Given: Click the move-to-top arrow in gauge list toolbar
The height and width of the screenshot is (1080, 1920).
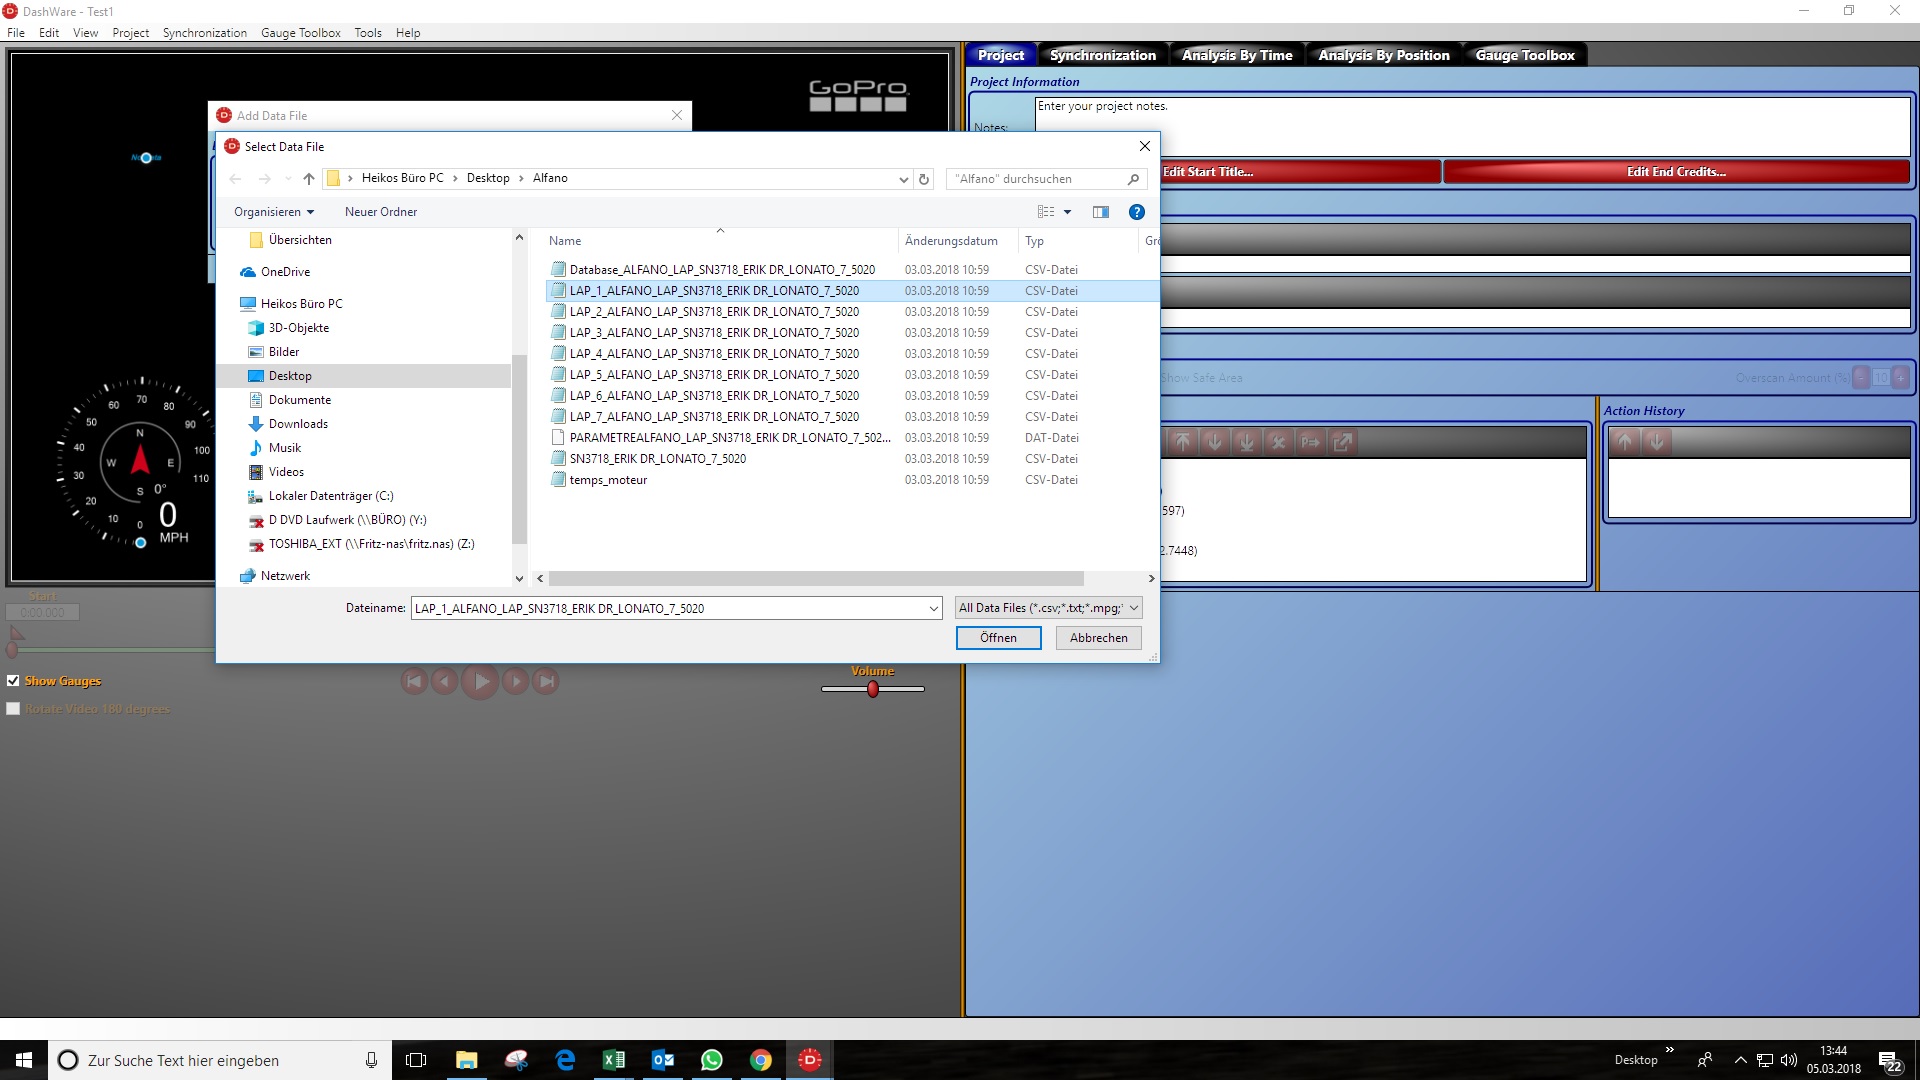Looking at the screenshot, I should (x=1182, y=442).
